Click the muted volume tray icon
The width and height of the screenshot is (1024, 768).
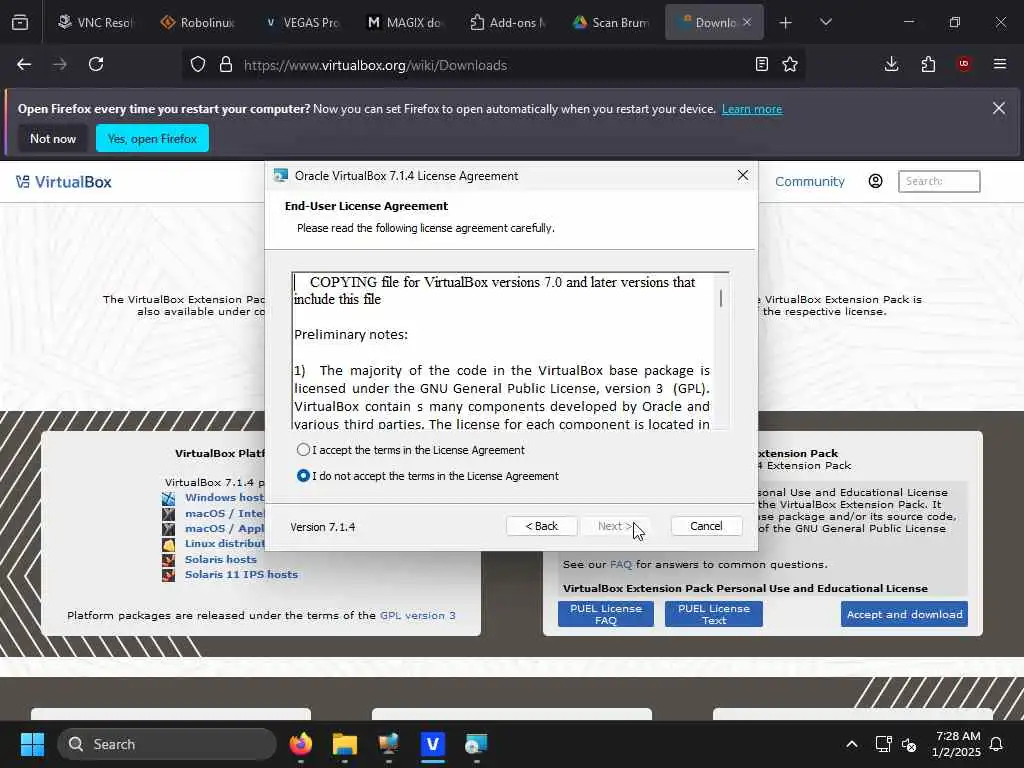click(x=908, y=744)
